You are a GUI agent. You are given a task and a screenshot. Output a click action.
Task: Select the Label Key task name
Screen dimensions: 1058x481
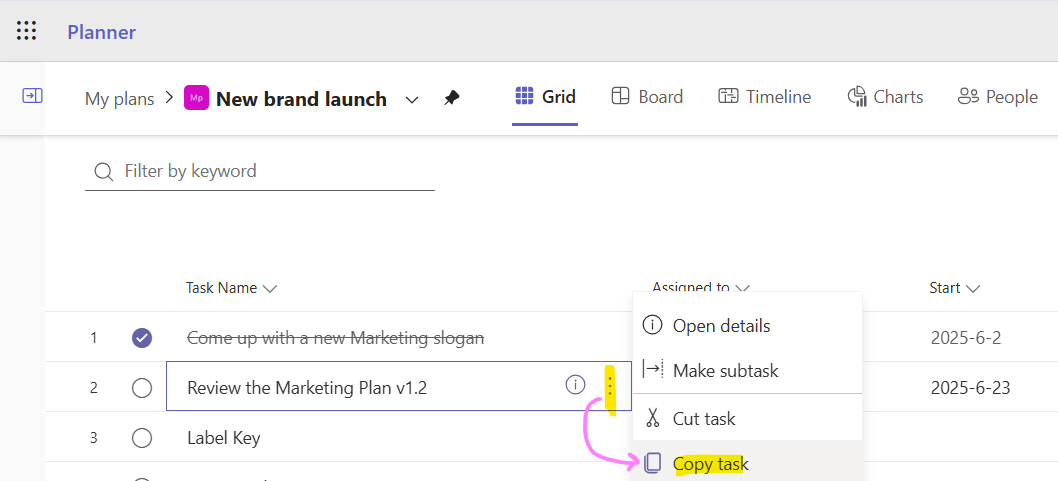pyautogui.click(x=223, y=438)
